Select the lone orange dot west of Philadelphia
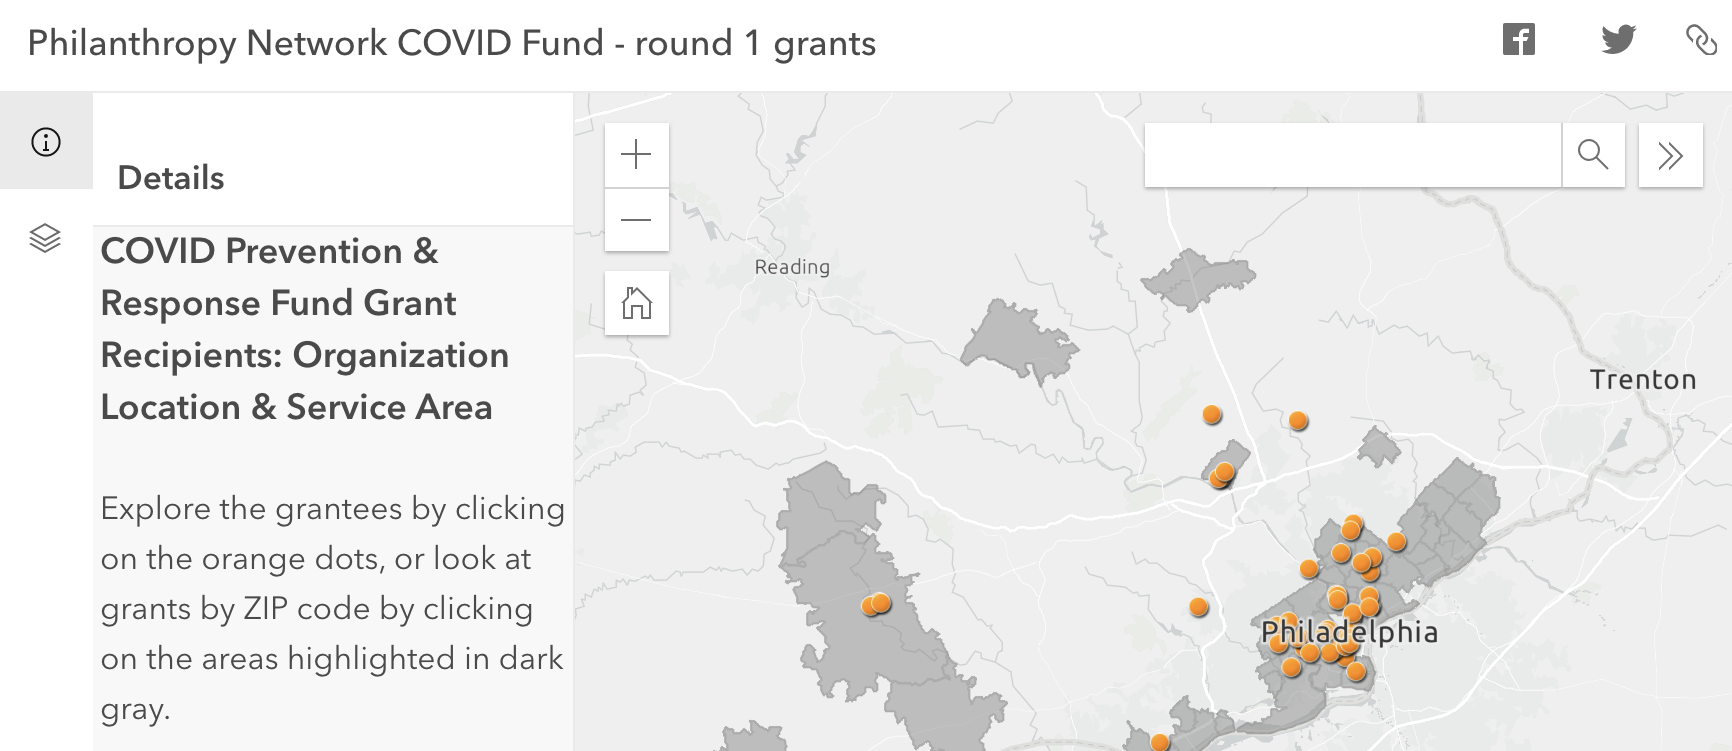Viewport: 1732px width, 751px height. (1198, 606)
